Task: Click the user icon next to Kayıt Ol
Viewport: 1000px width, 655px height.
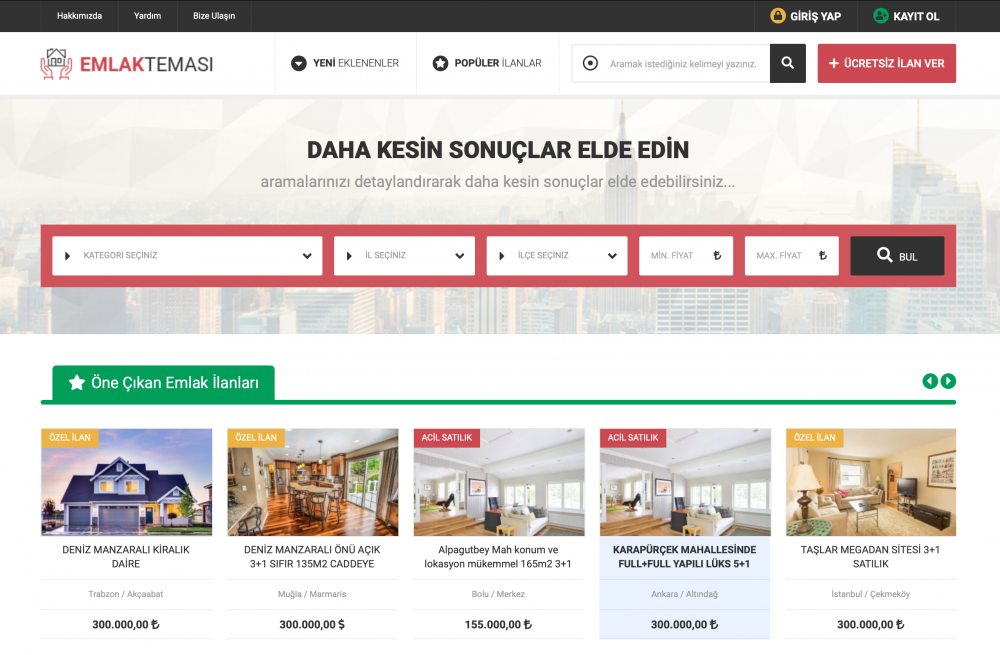Action: [881, 16]
